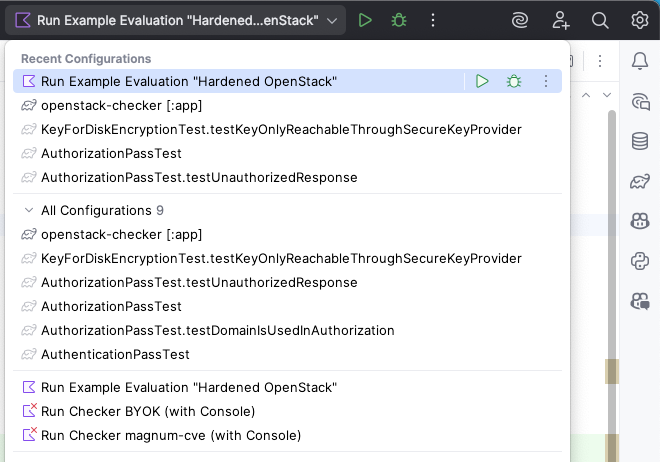Collapse the All Configurations section
Screen dimensions: 660x462
point(29,210)
